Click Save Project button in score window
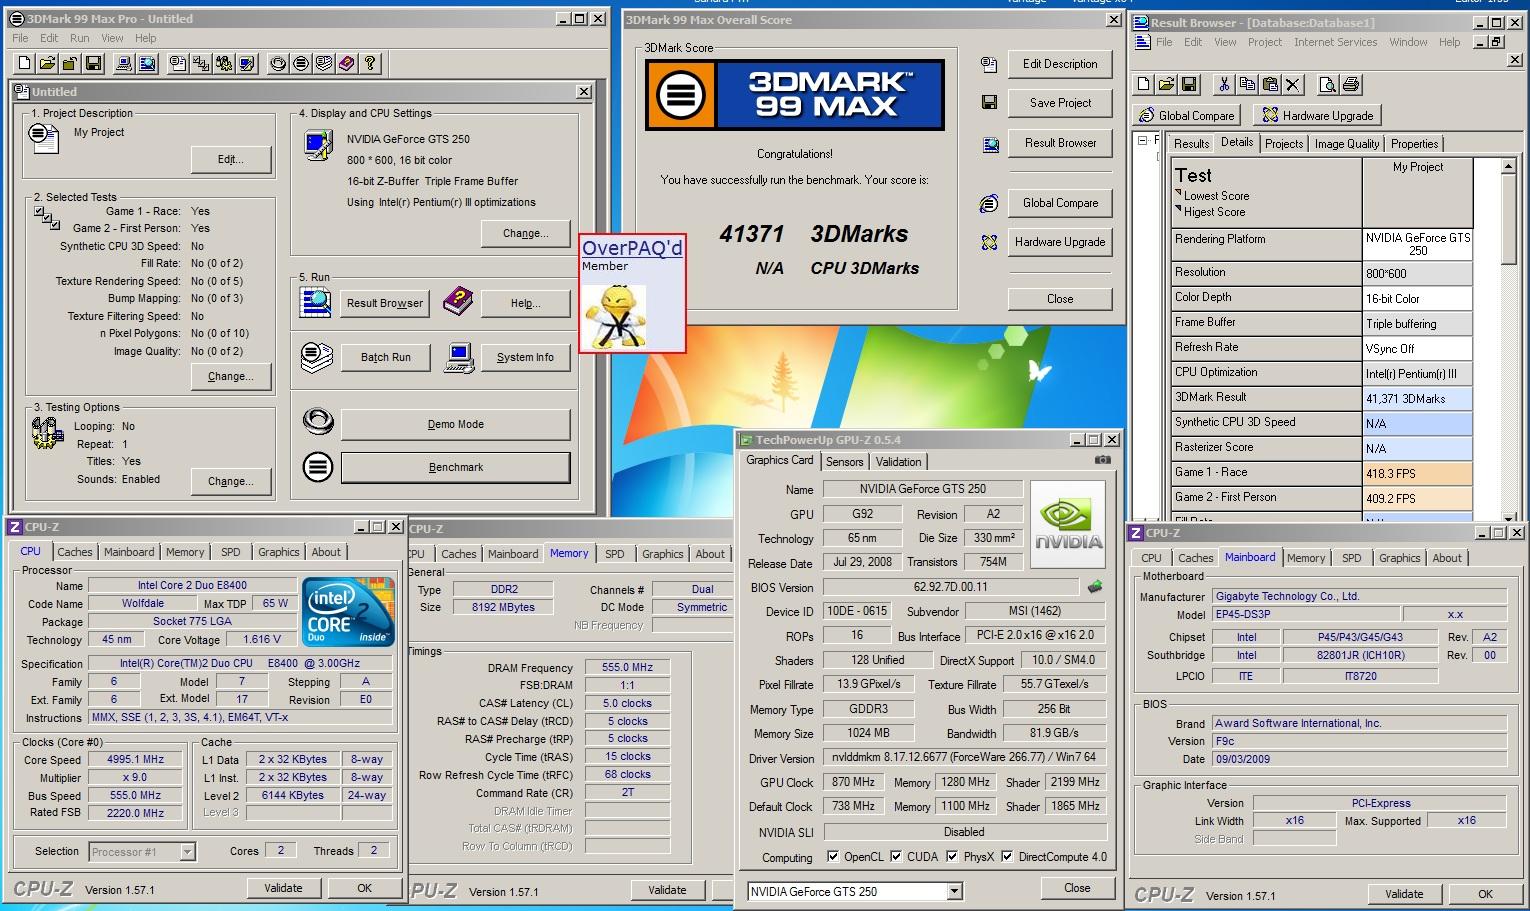The width and height of the screenshot is (1530, 911). 1060,103
